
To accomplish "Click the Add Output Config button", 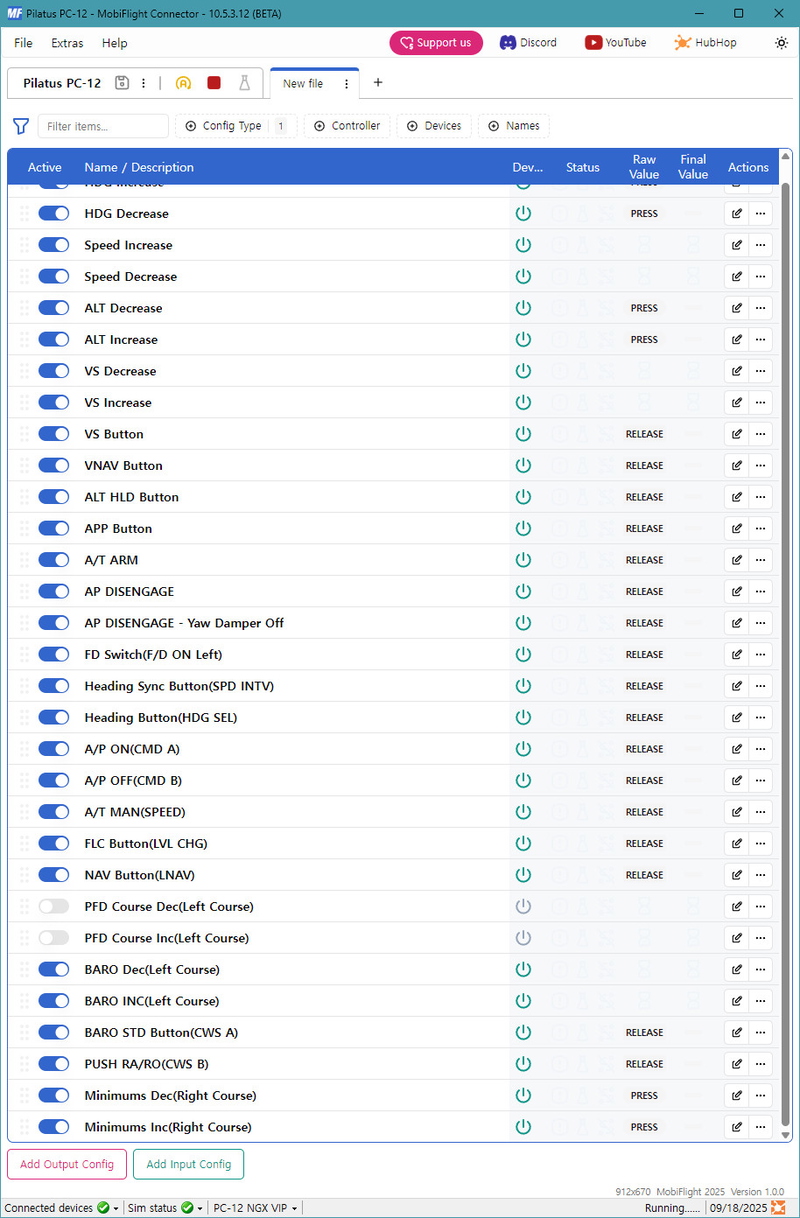I will click(67, 1164).
